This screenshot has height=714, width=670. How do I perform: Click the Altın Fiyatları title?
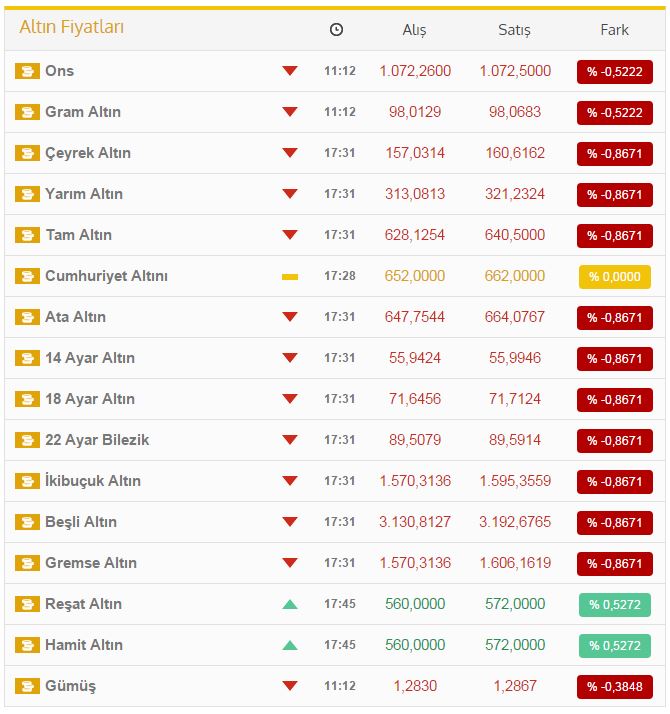pyautogui.click(x=72, y=28)
